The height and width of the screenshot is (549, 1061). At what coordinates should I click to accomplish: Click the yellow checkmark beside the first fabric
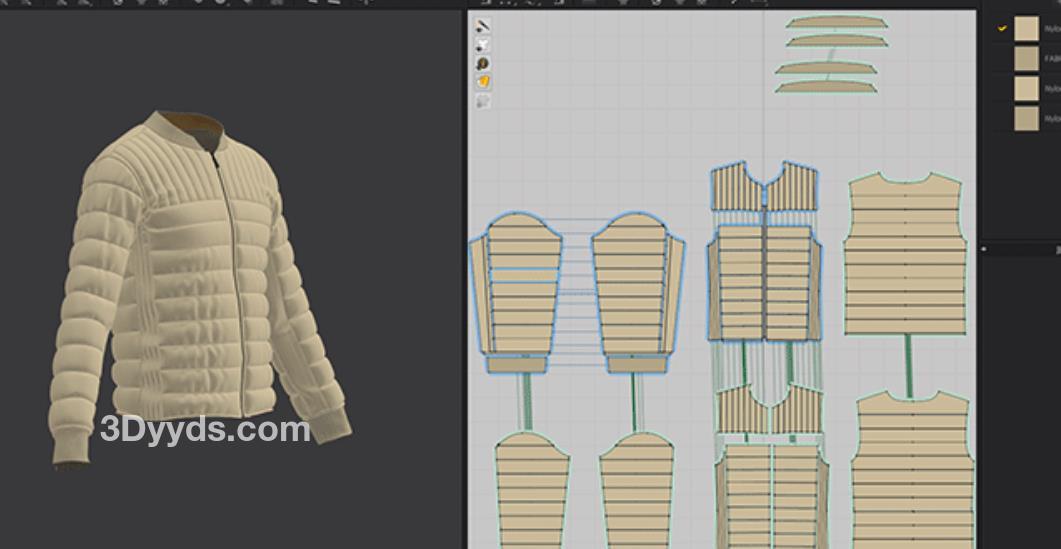[x=1001, y=29]
